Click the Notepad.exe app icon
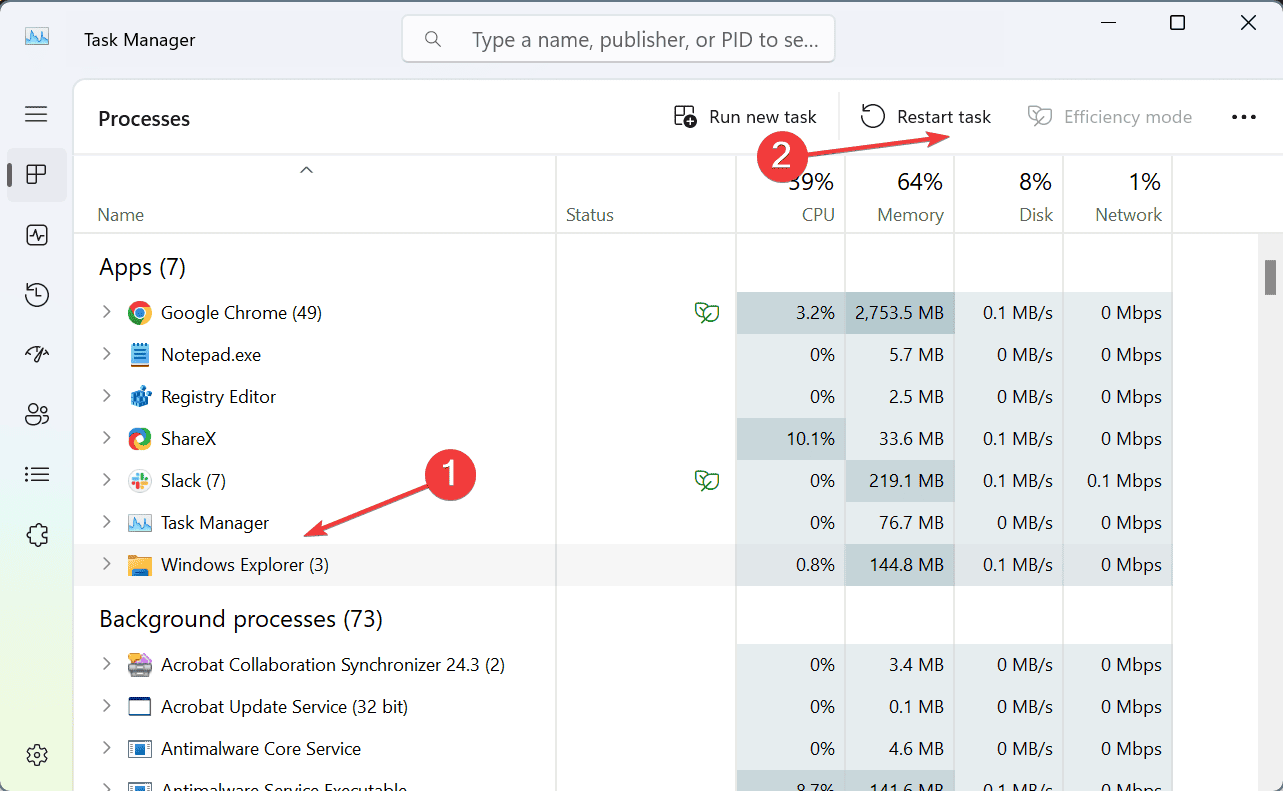Viewport: 1283px width, 791px height. point(139,355)
